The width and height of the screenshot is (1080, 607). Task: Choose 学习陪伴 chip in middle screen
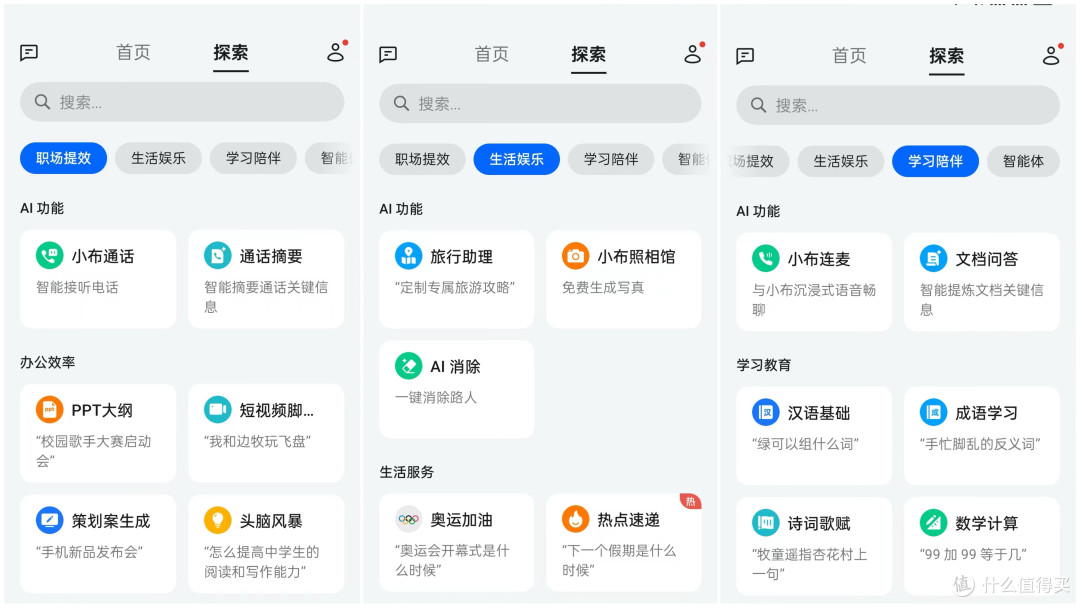click(611, 159)
